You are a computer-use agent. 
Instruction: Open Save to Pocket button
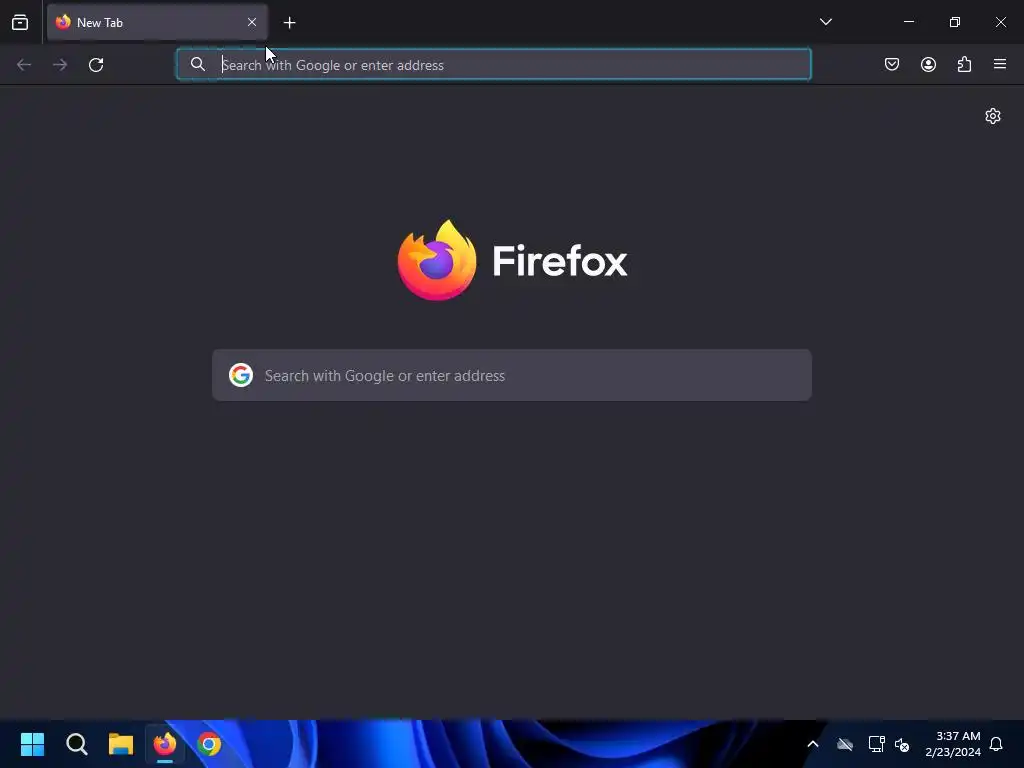(x=891, y=64)
